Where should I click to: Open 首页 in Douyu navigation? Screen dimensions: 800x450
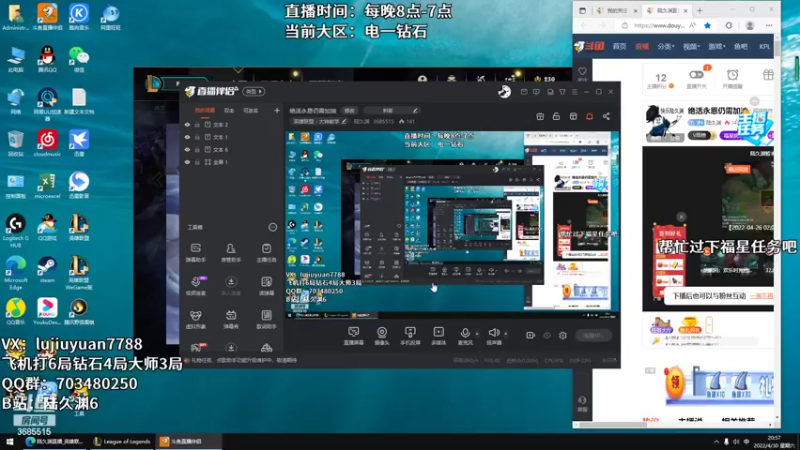[619, 46]
